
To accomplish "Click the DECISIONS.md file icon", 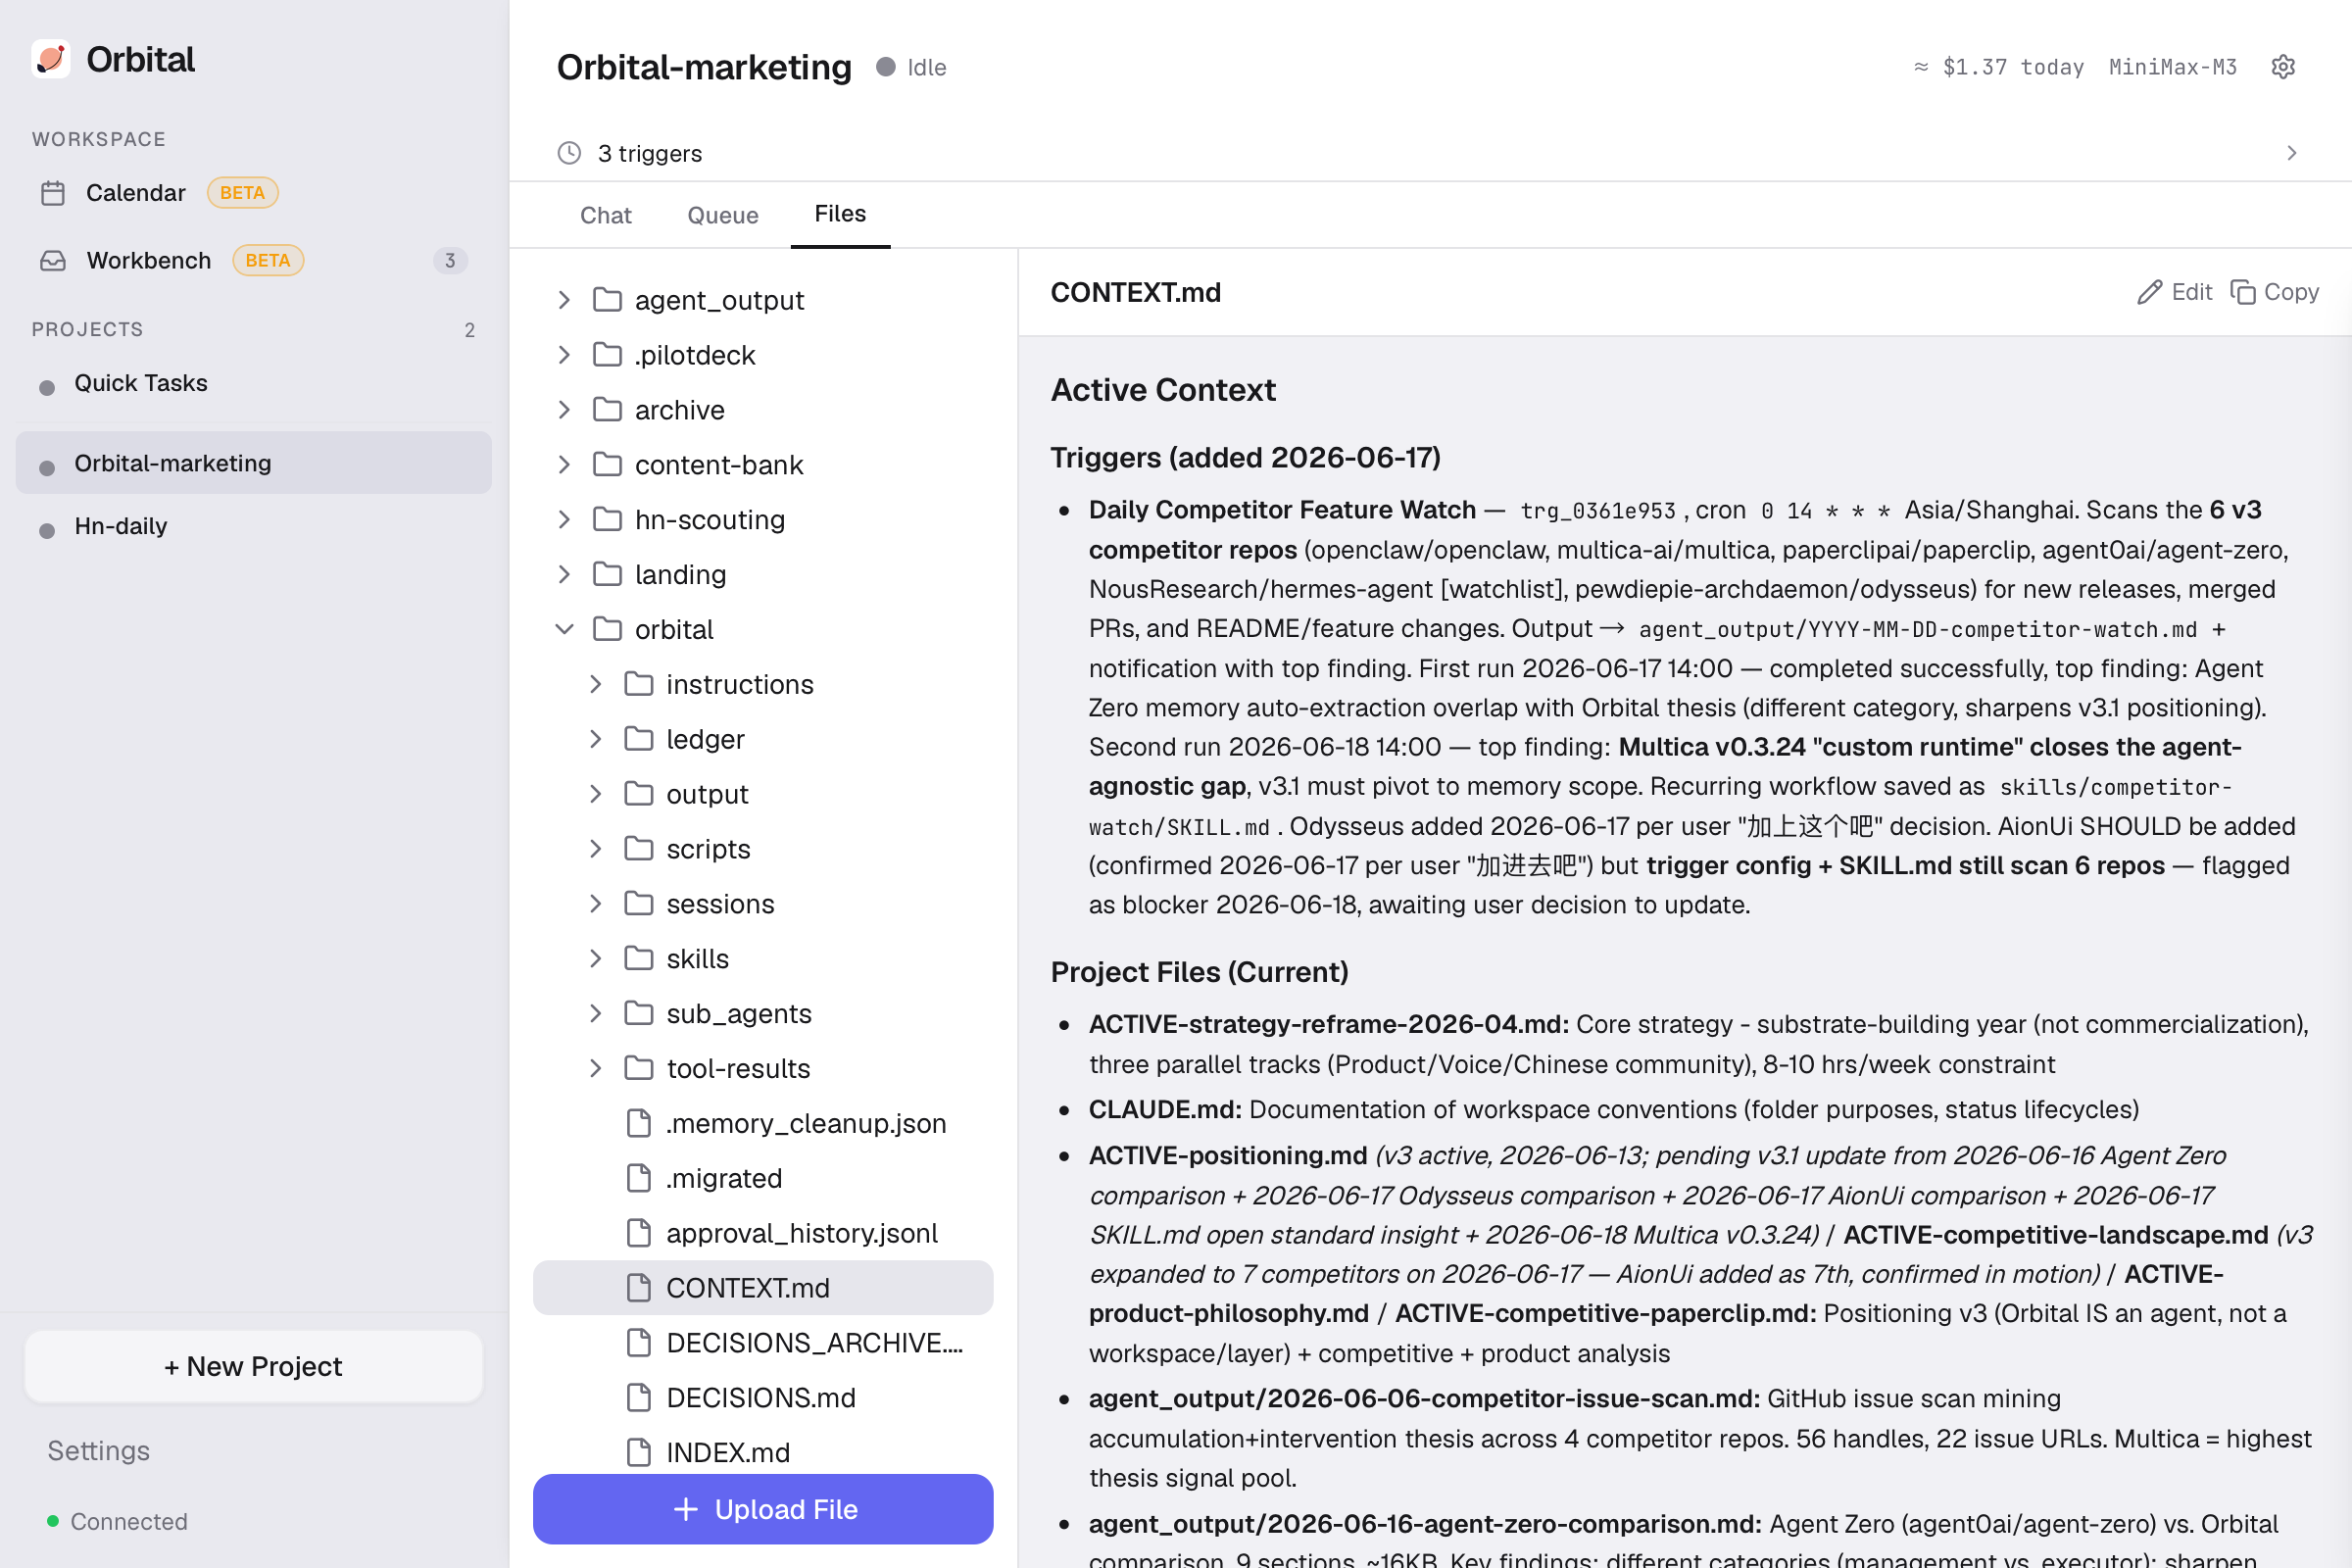I will click(639, 1398).
